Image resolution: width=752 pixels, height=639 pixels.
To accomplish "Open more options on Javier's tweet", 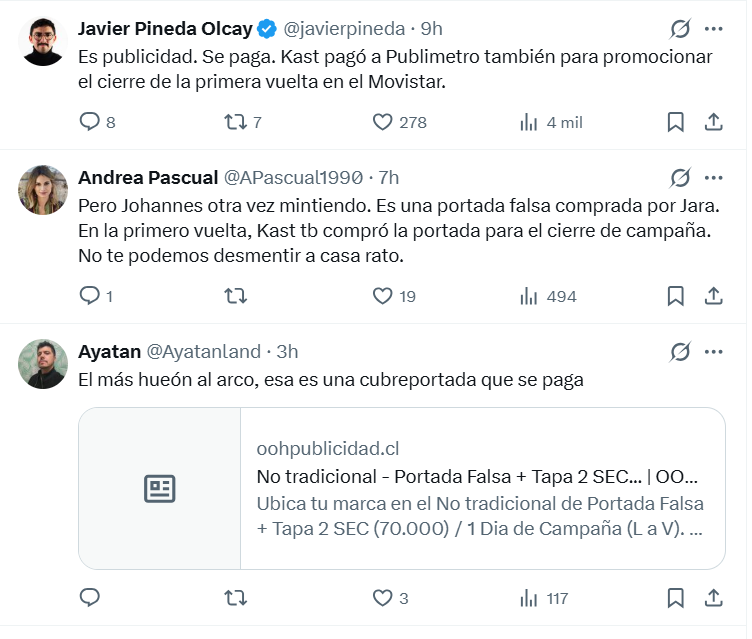I will click(x=714, y=29).
